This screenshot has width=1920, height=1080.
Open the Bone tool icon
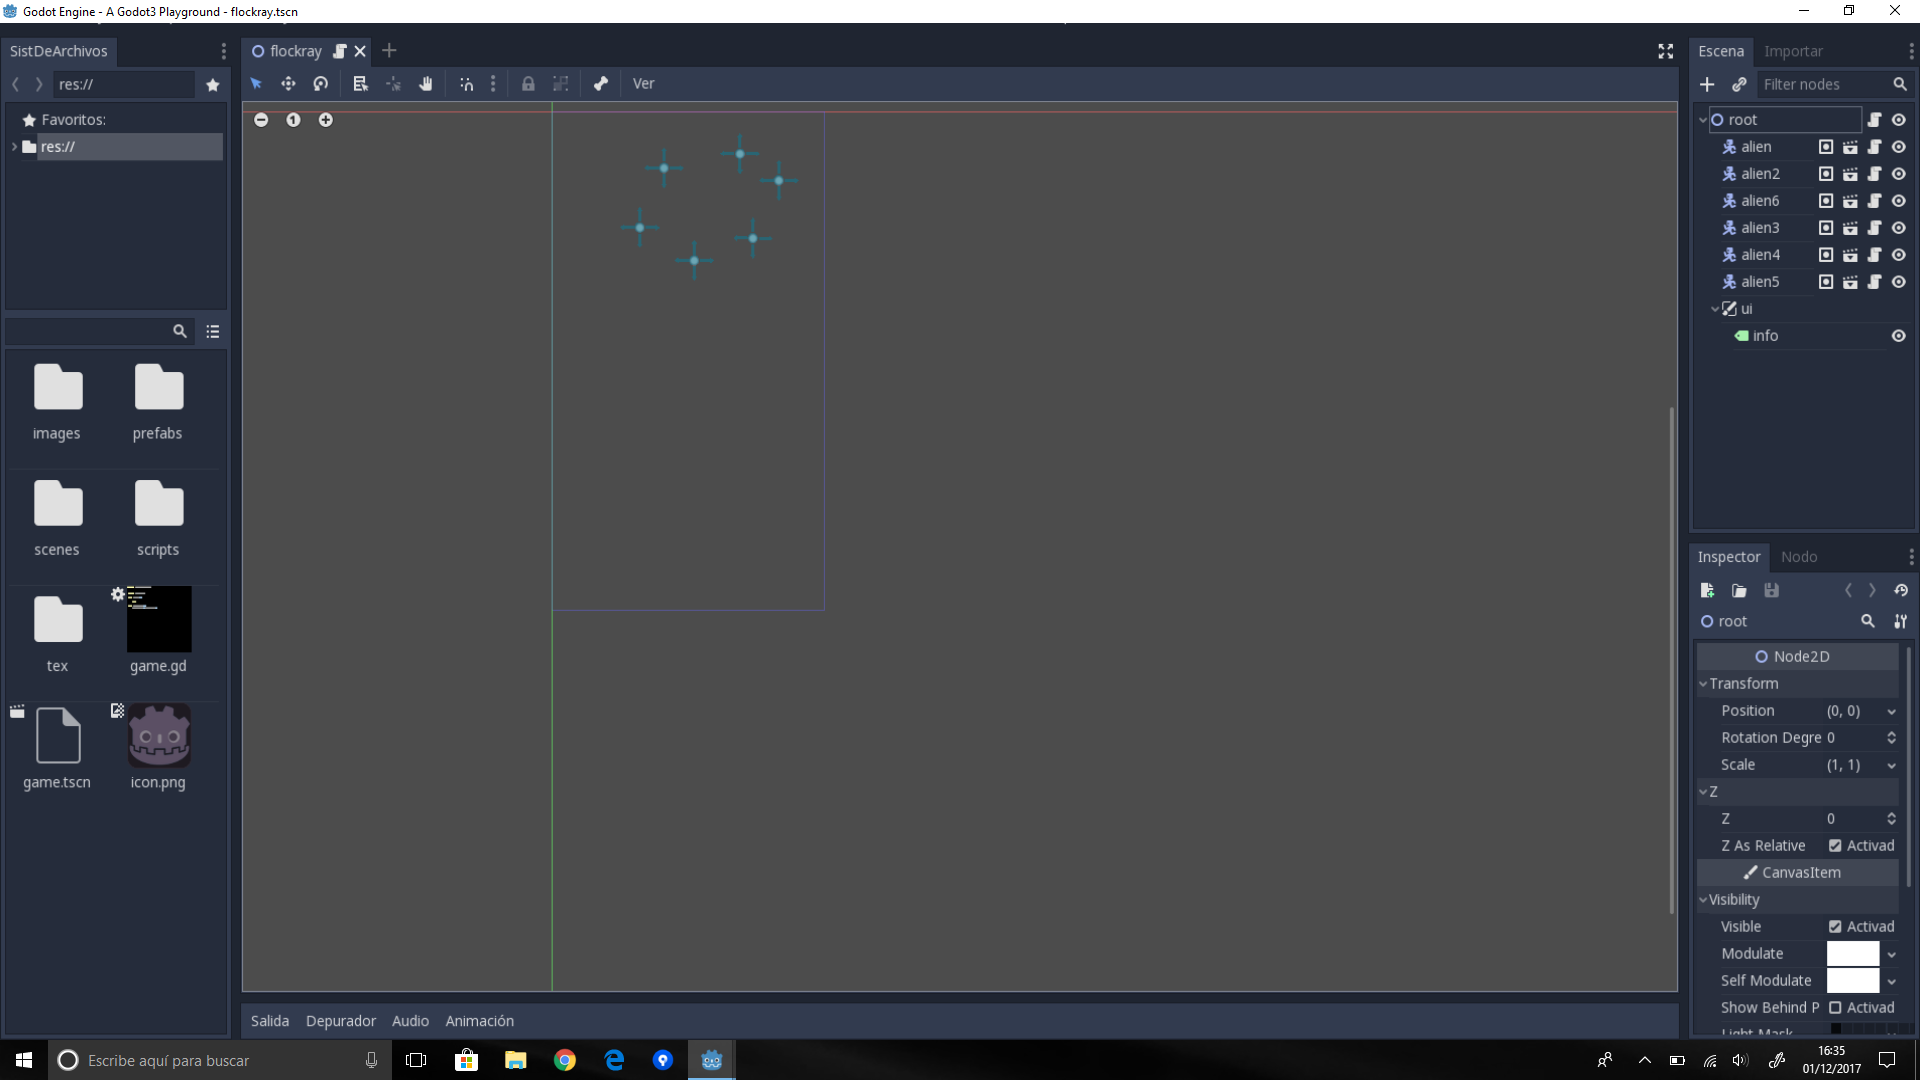(x=601, y=84)
